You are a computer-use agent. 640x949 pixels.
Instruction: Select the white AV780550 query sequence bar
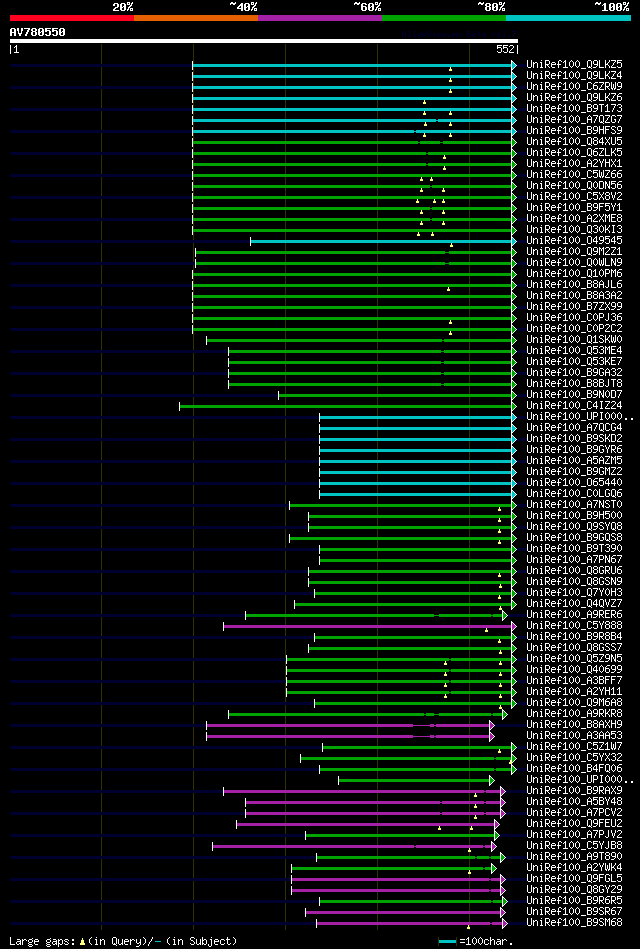point(264,41)
